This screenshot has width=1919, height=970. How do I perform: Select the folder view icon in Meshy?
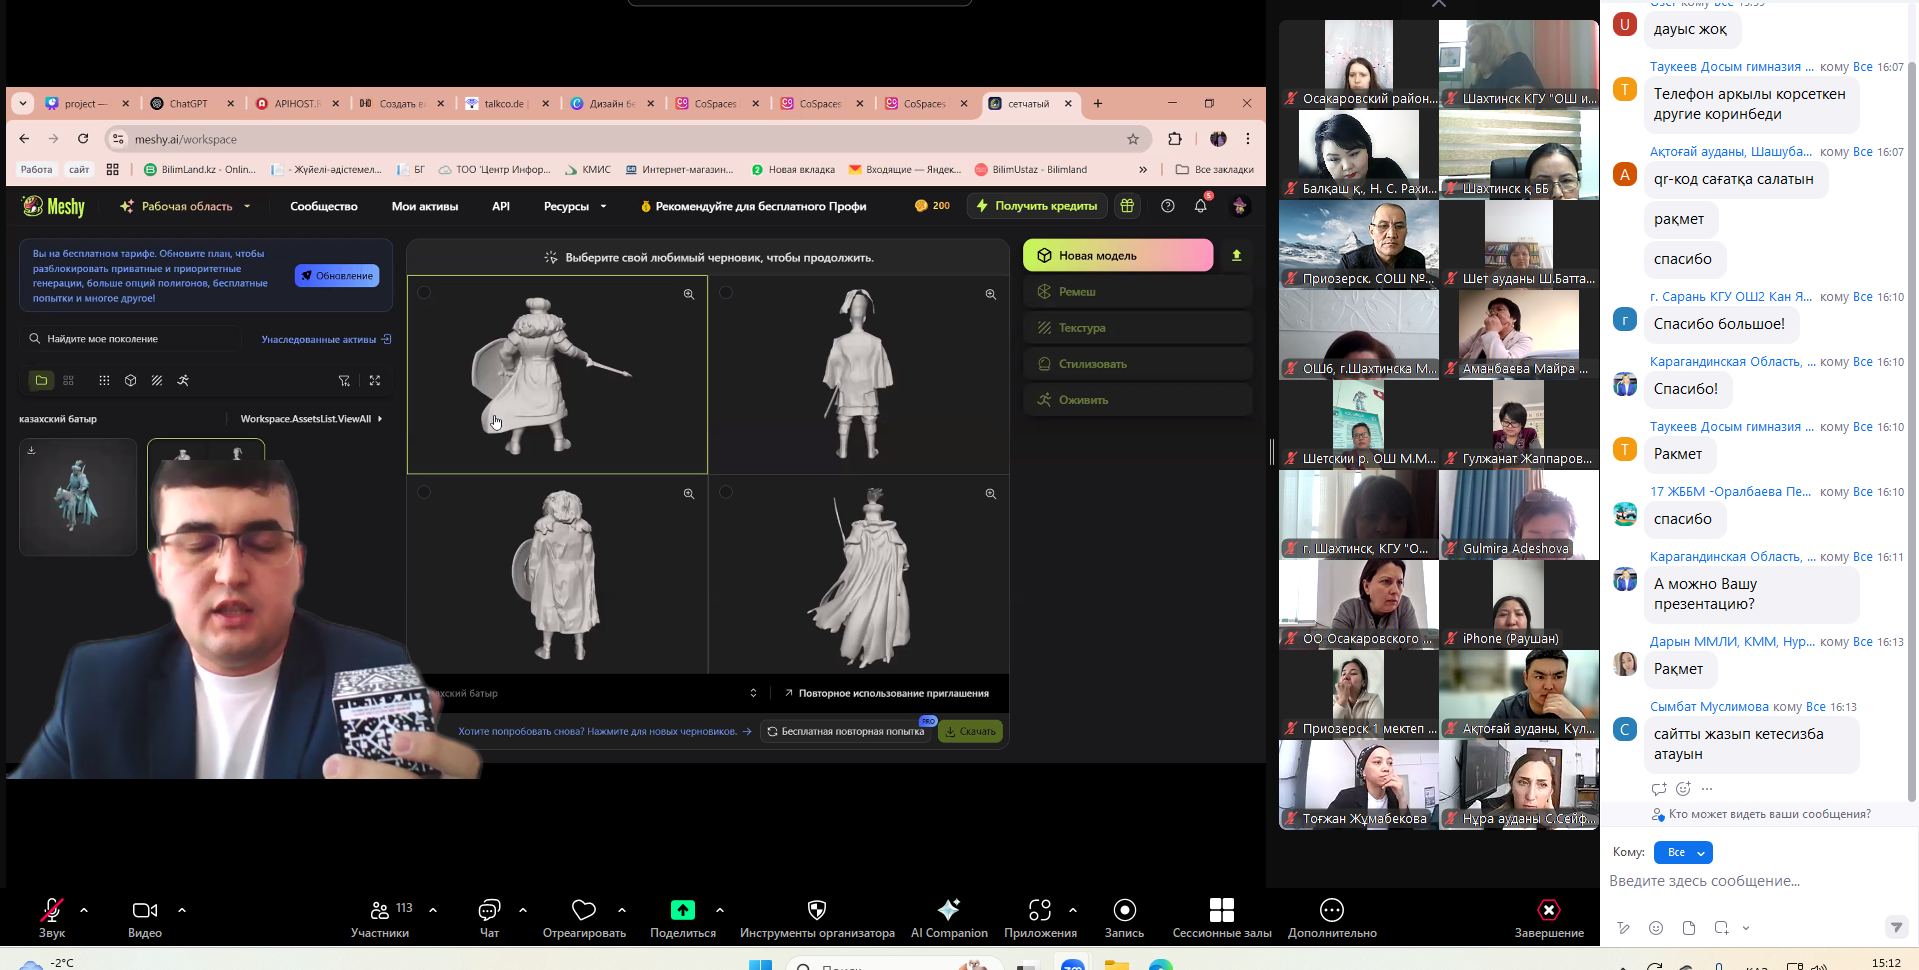(41, 380)
